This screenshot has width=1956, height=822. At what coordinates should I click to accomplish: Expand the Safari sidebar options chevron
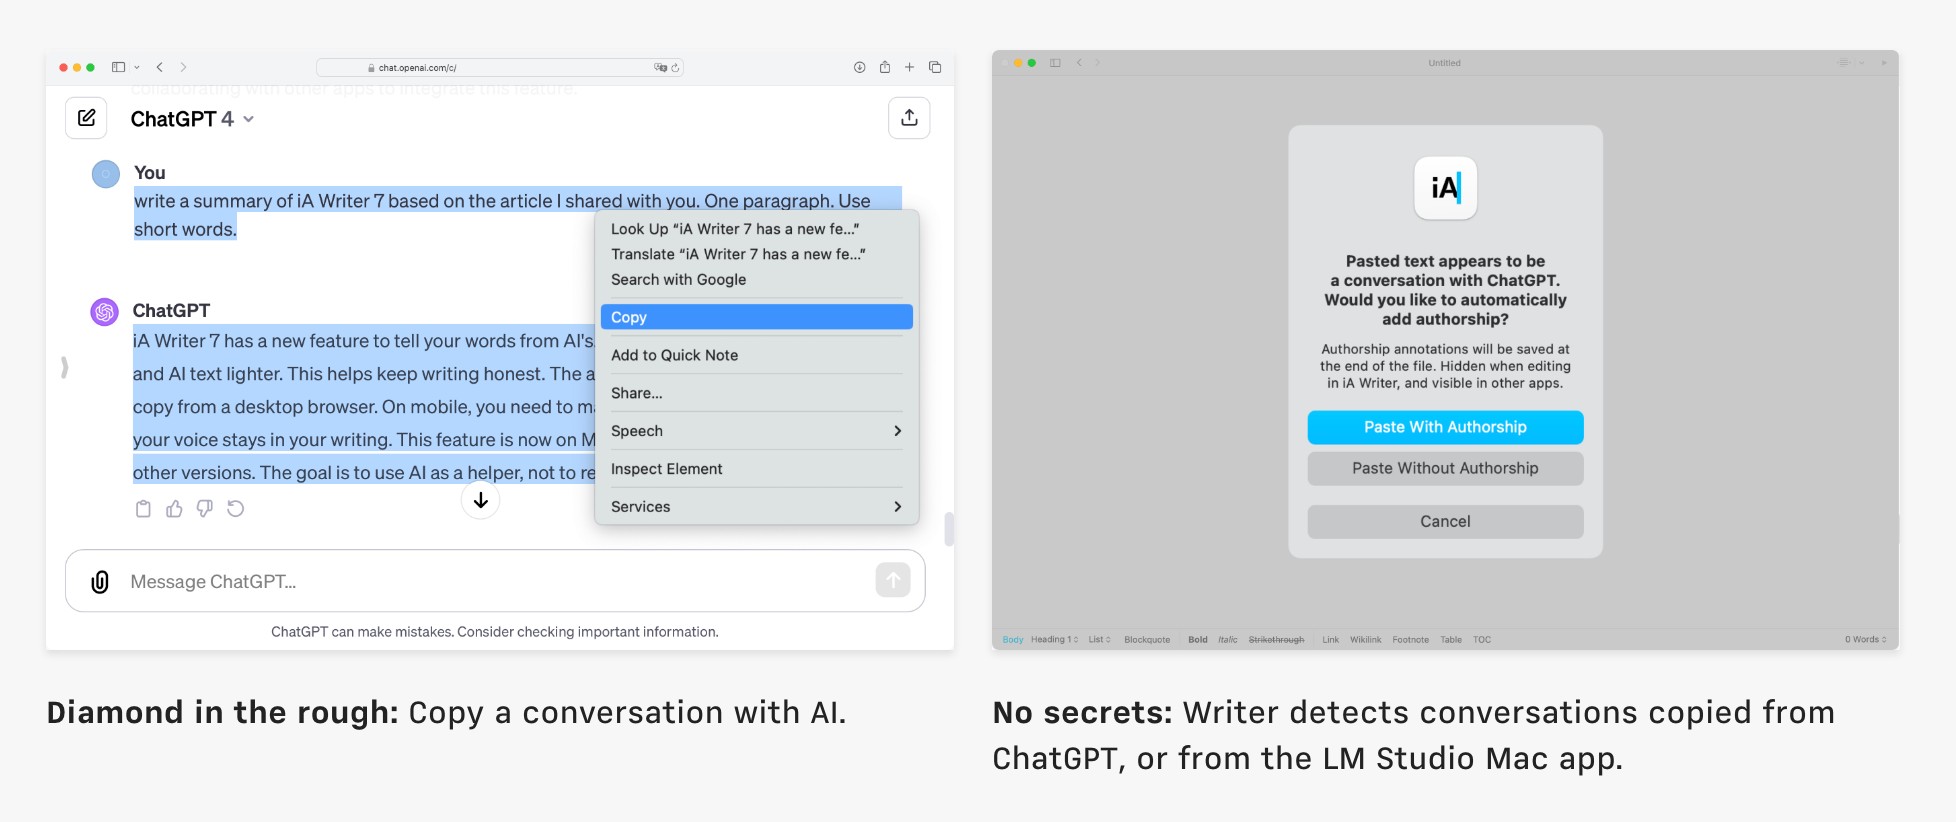137,67
